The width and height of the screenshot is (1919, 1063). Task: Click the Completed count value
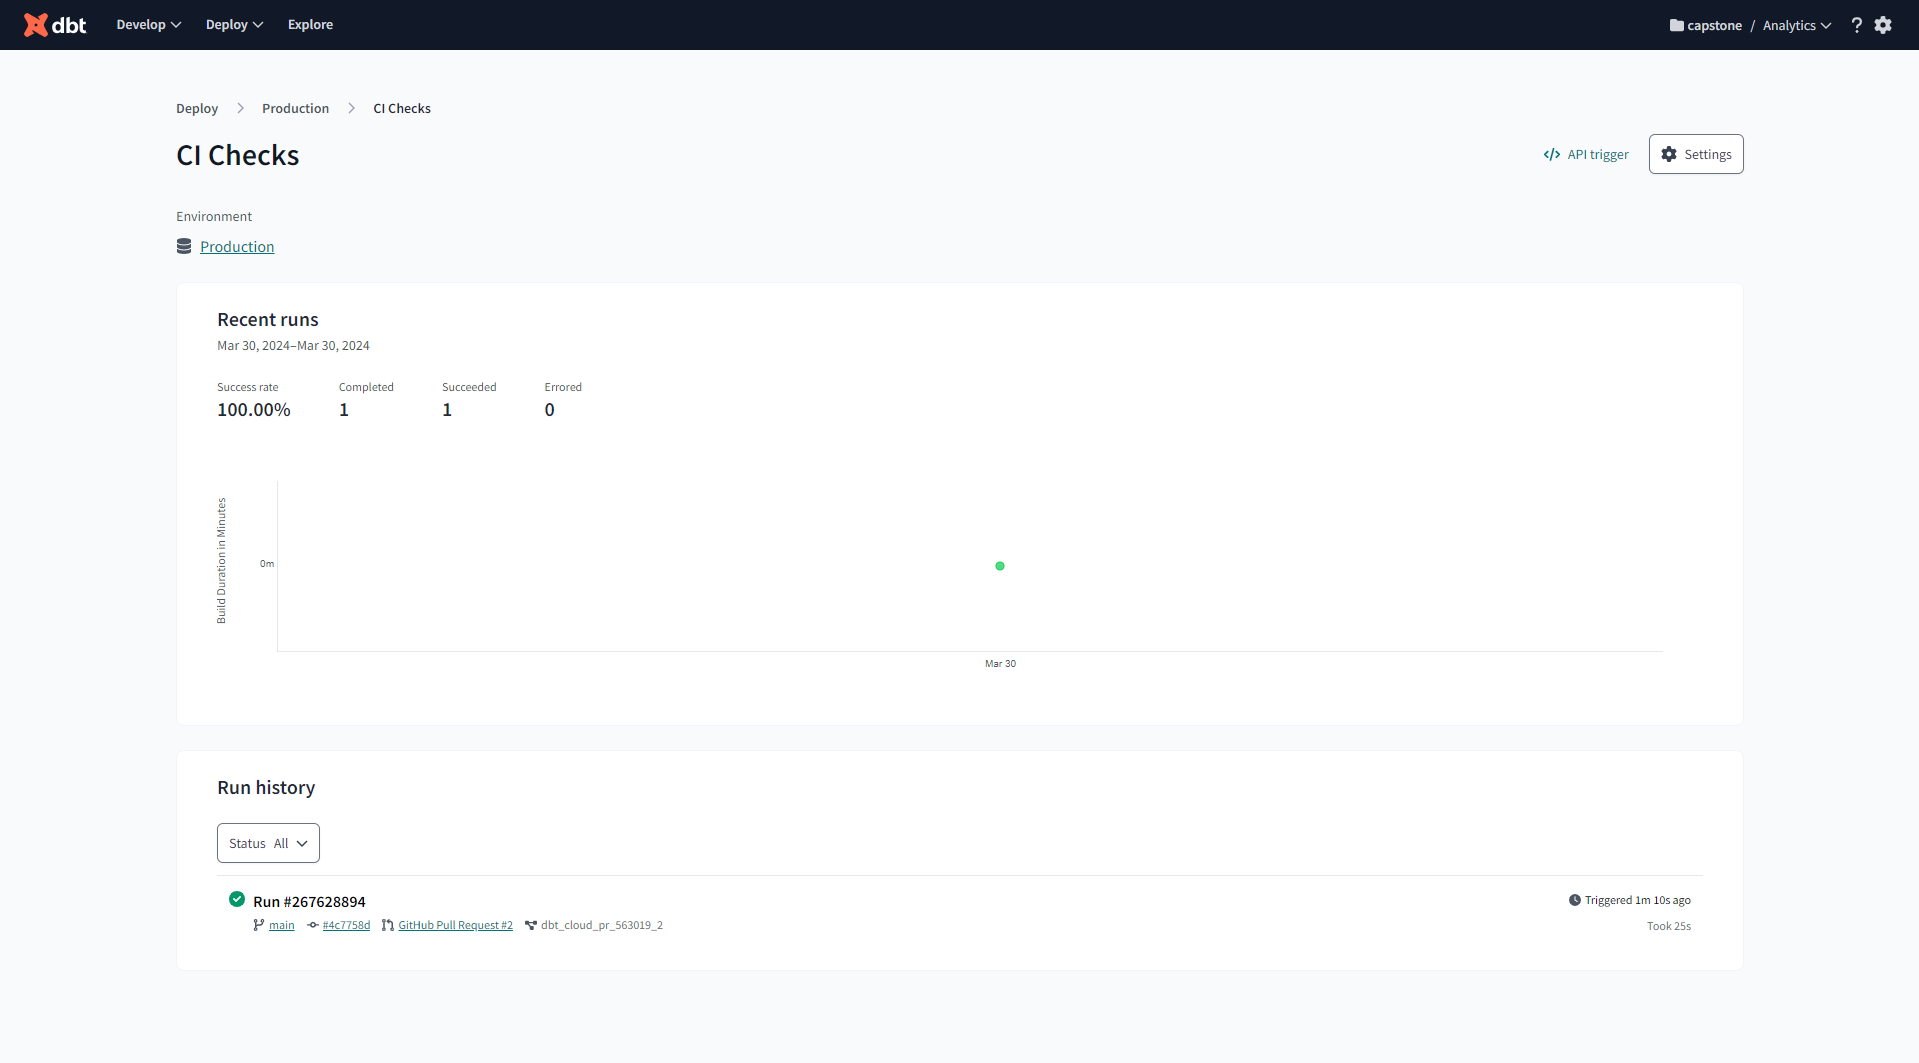coord(344,410)
